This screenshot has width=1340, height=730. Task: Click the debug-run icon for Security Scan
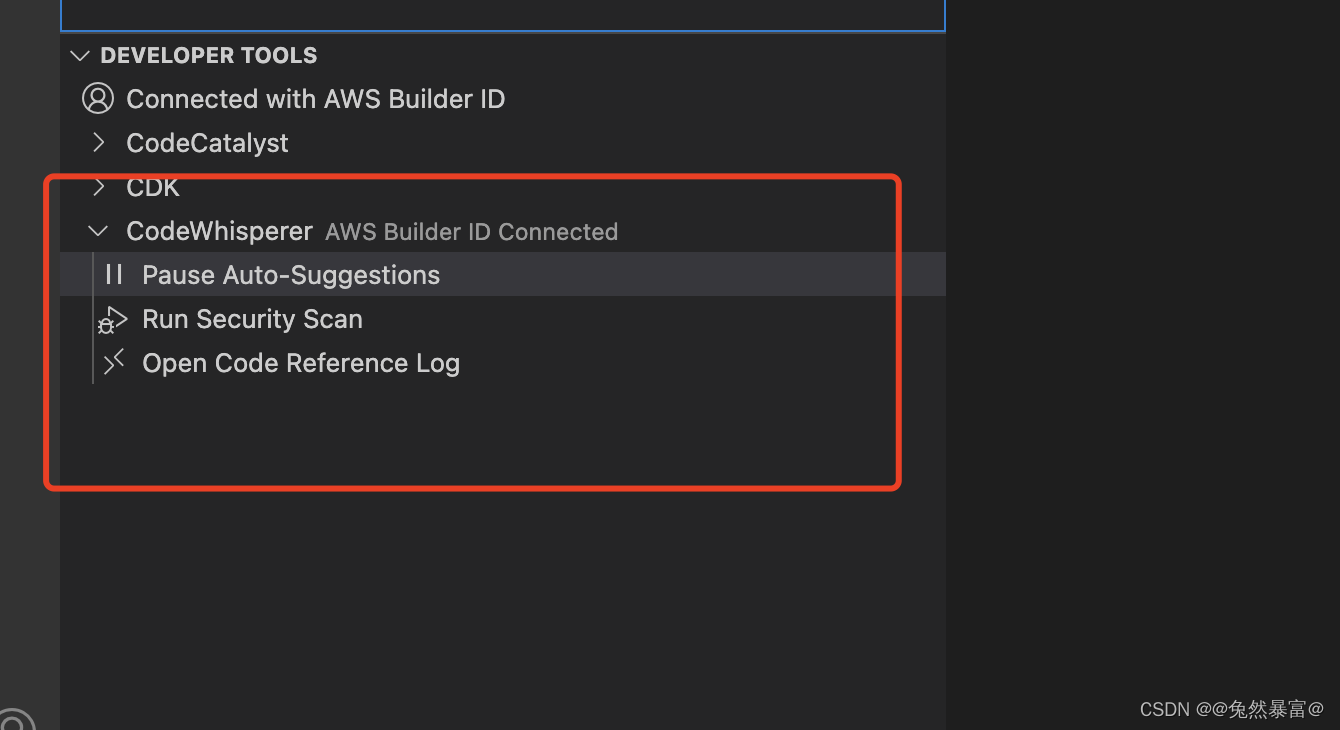click(113, 320)
